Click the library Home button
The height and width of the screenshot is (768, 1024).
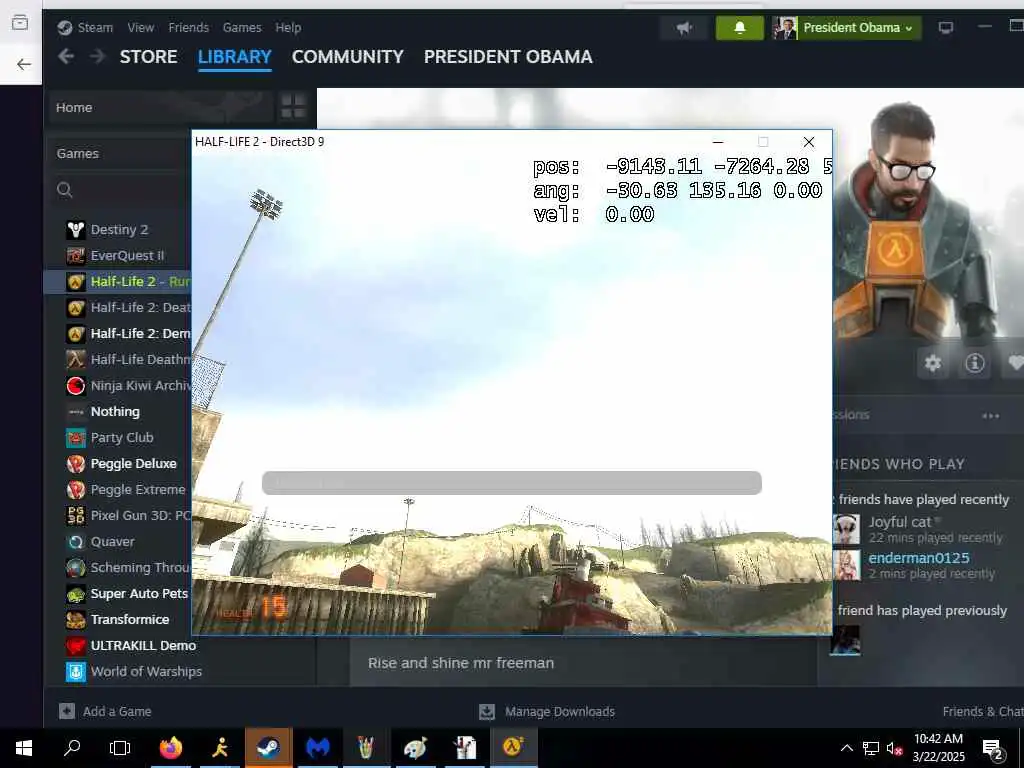(x=160, y=107)
